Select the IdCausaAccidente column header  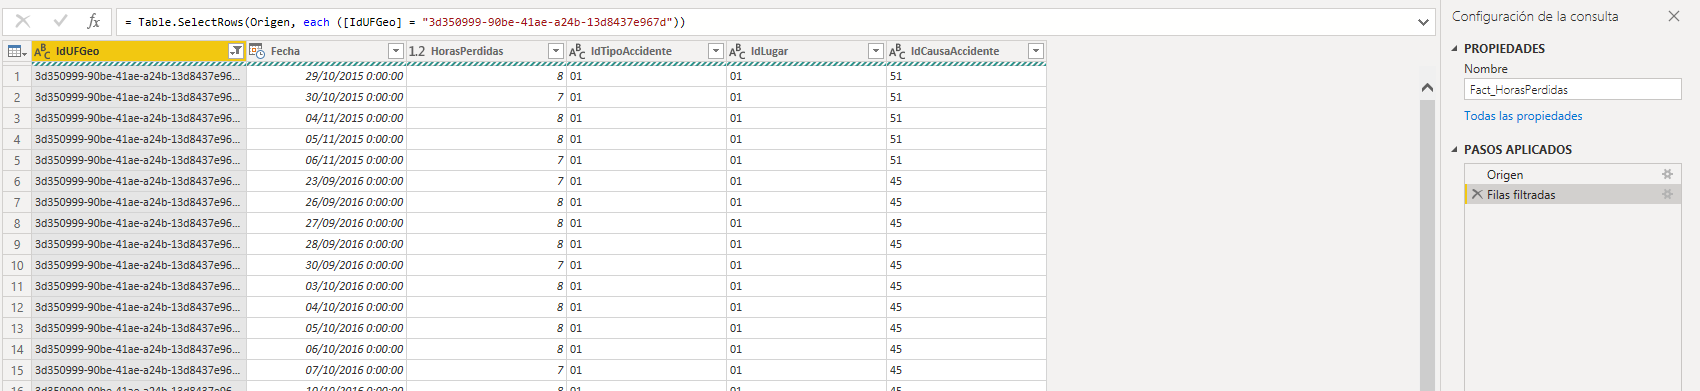click(966, 51)
